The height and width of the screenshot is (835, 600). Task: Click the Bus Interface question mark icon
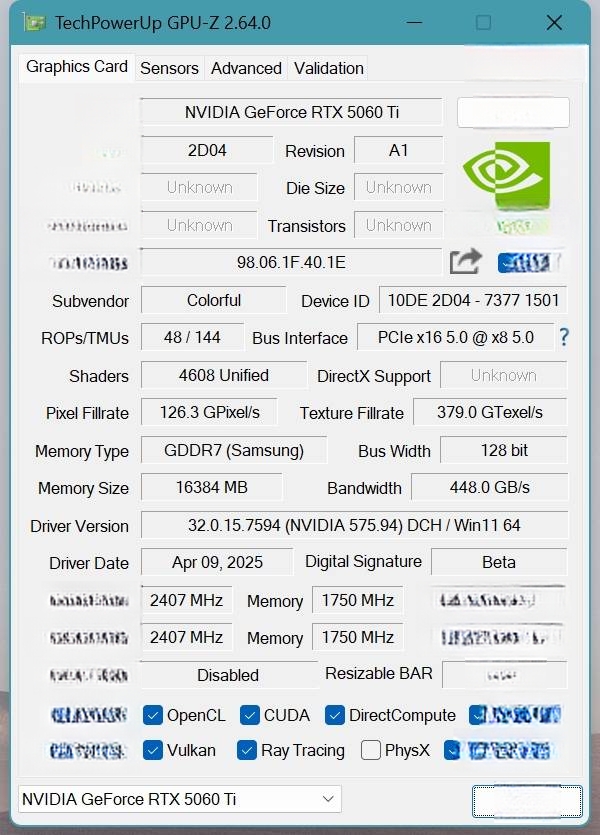tap(564, 337)
